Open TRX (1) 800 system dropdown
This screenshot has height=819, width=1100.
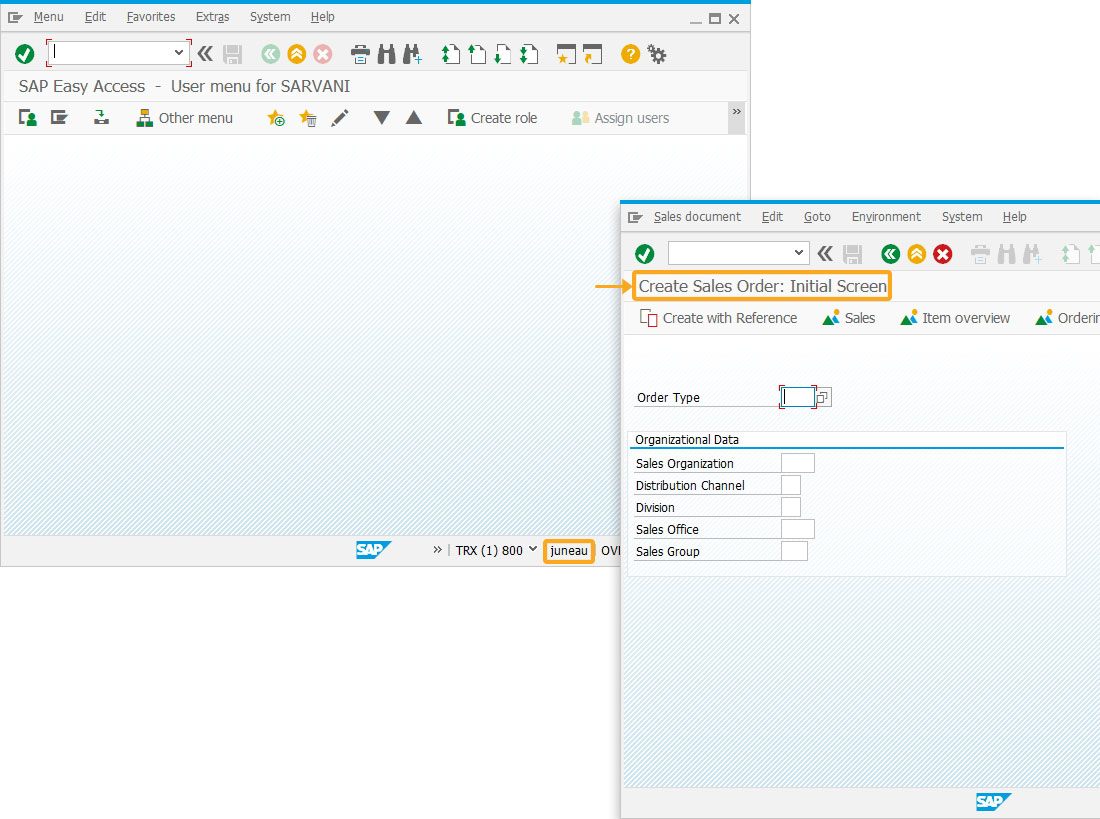496,550
